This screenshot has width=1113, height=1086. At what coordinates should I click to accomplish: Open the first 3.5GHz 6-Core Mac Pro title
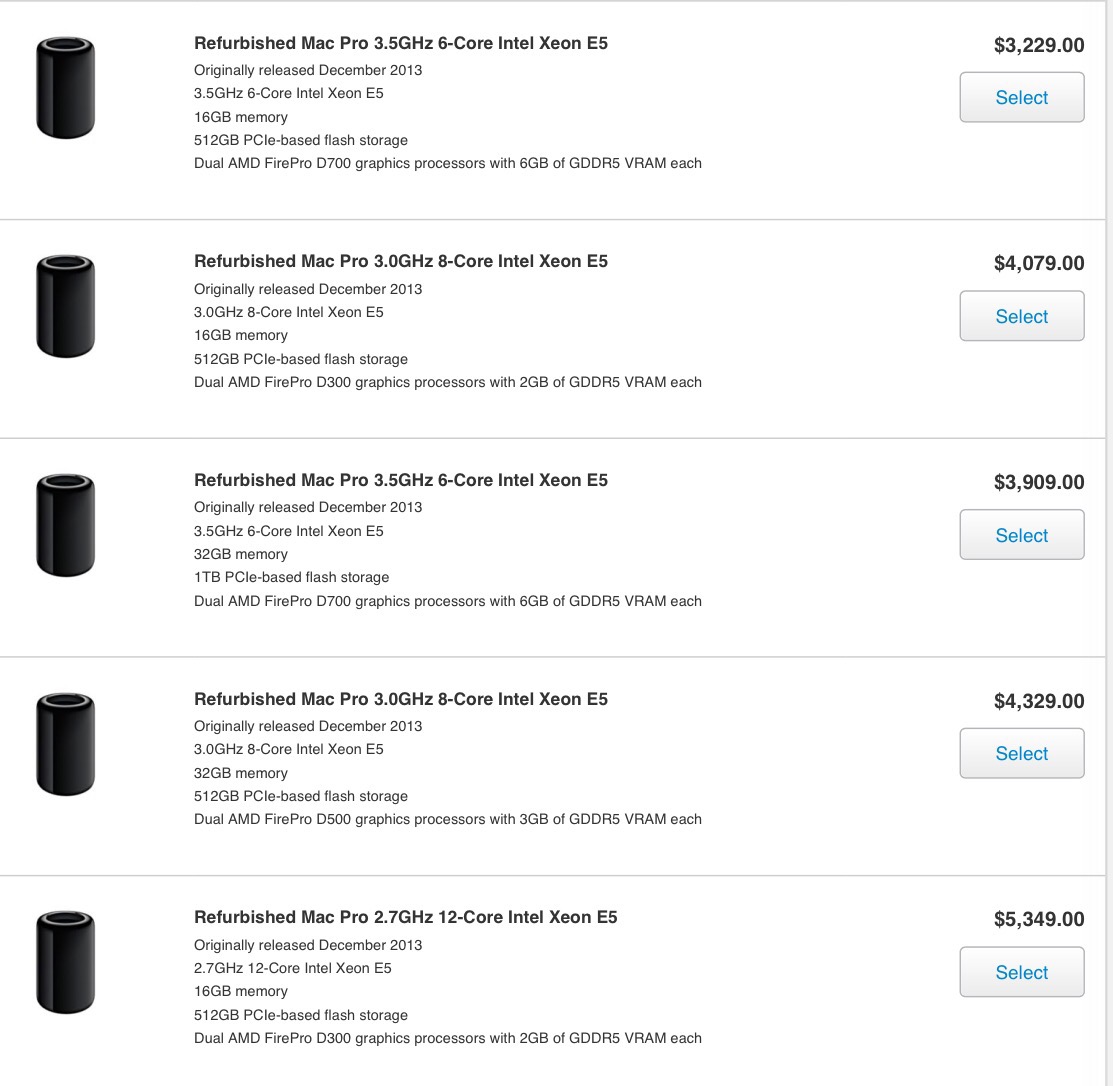[401, 43]
